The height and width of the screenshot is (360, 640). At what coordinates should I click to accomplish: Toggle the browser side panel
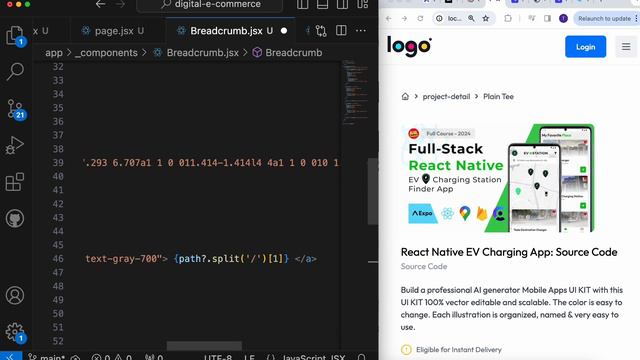547,18
